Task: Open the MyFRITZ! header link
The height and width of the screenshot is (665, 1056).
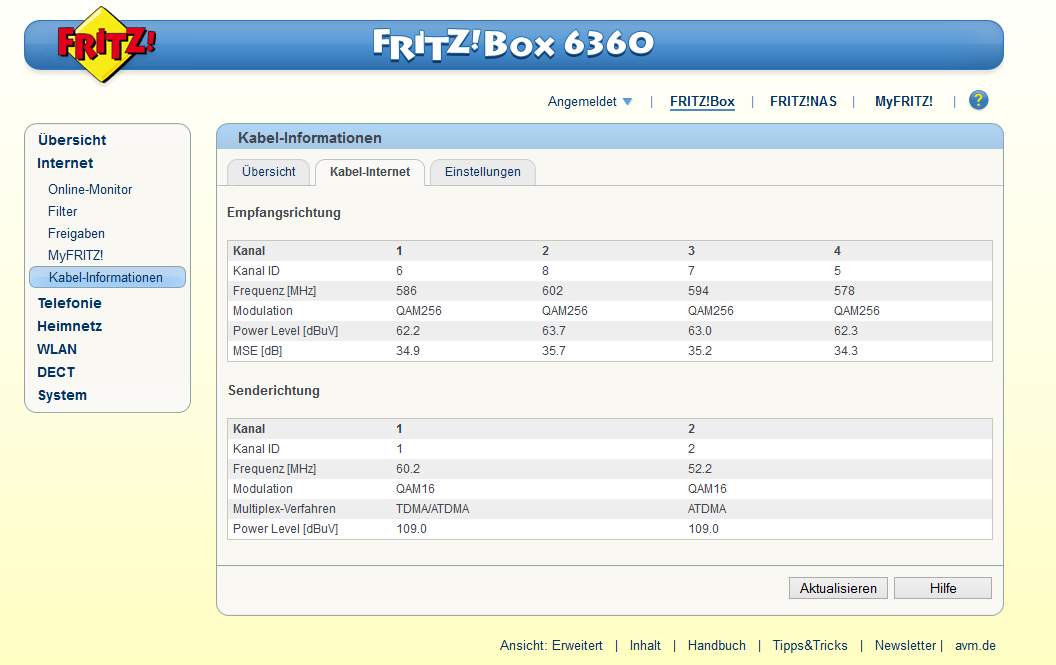Action: pyautogui.click(x=903, y=101)
